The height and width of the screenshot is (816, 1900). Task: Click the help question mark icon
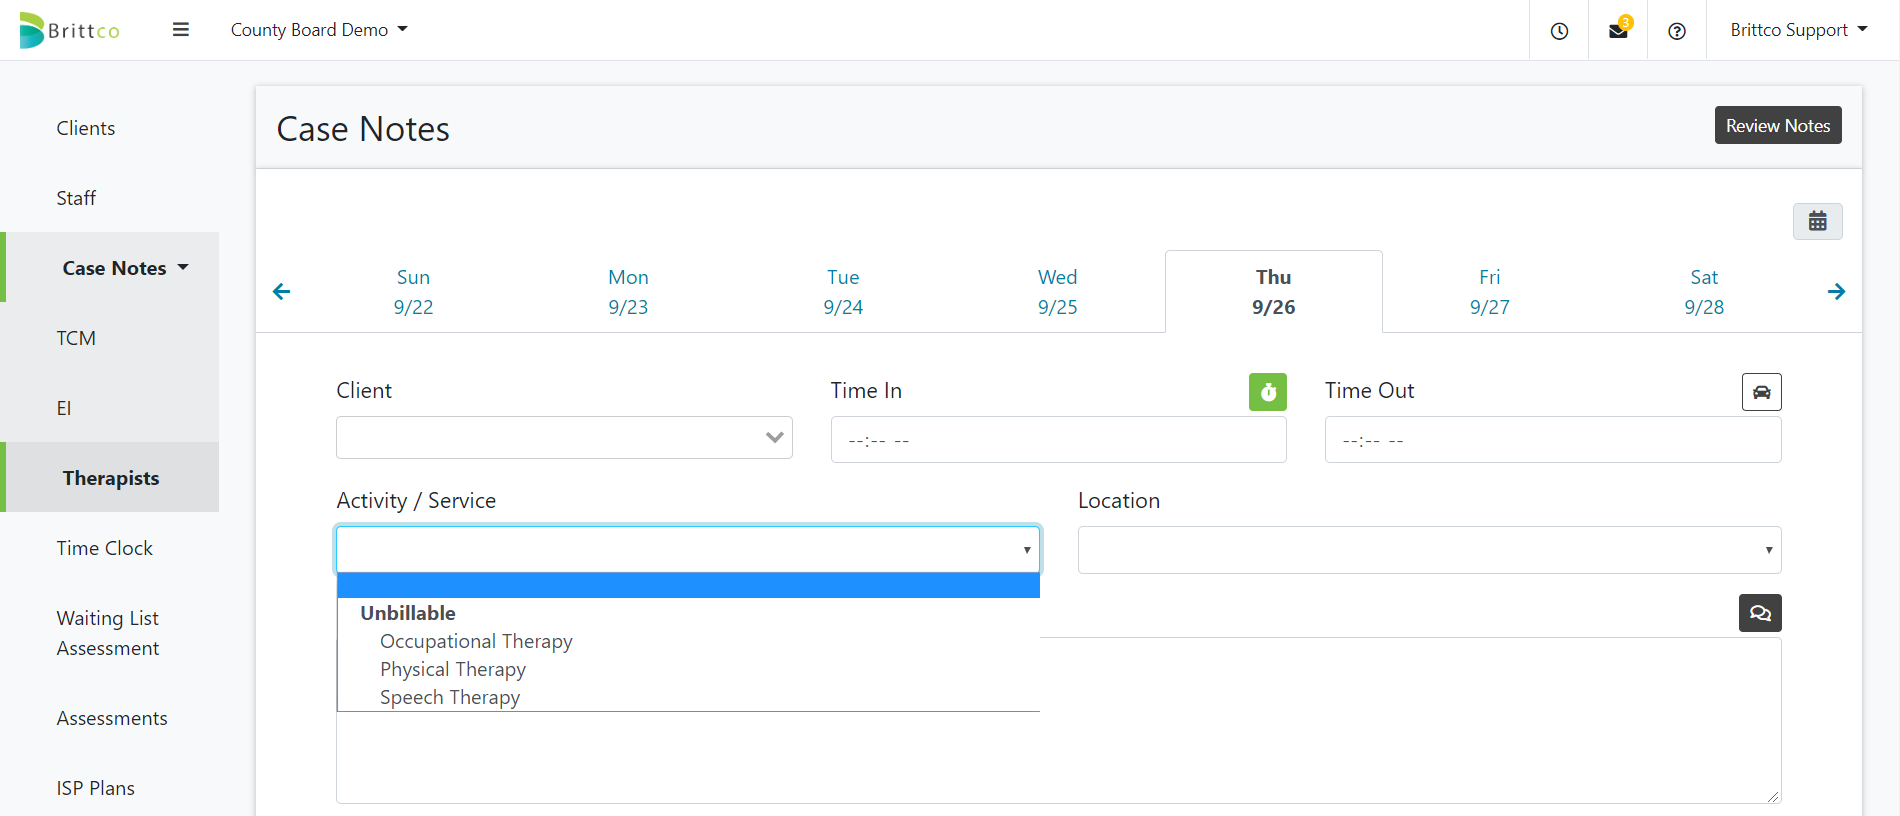tap(1677, 31)
